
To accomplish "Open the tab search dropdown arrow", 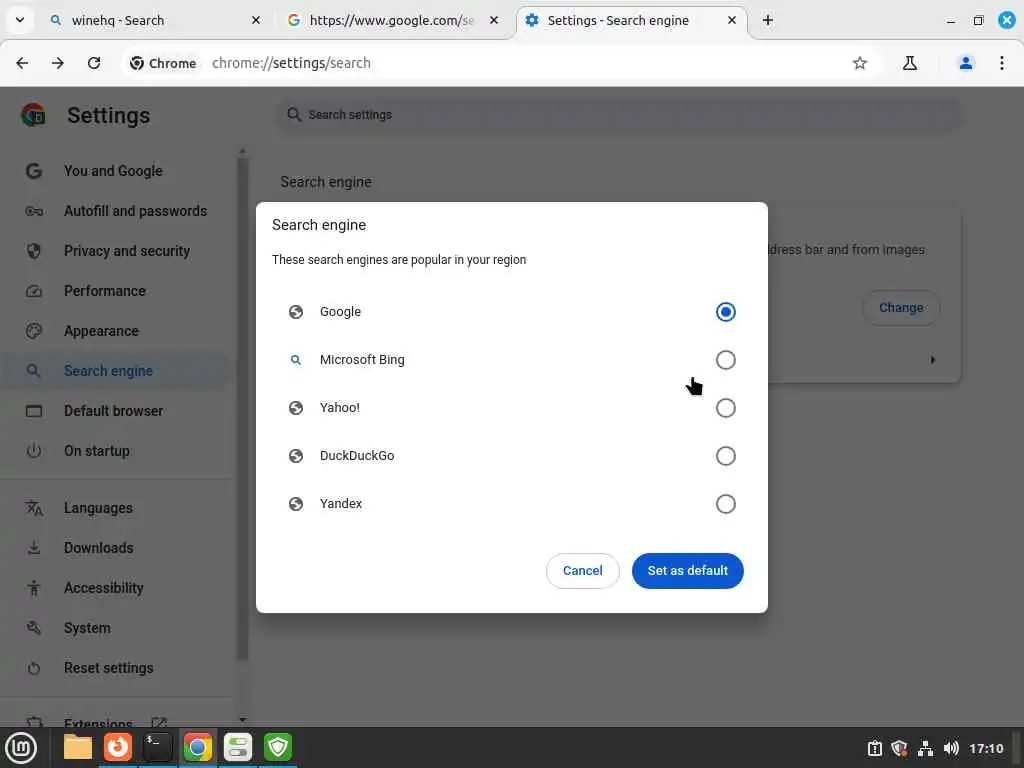I will 20,20.
